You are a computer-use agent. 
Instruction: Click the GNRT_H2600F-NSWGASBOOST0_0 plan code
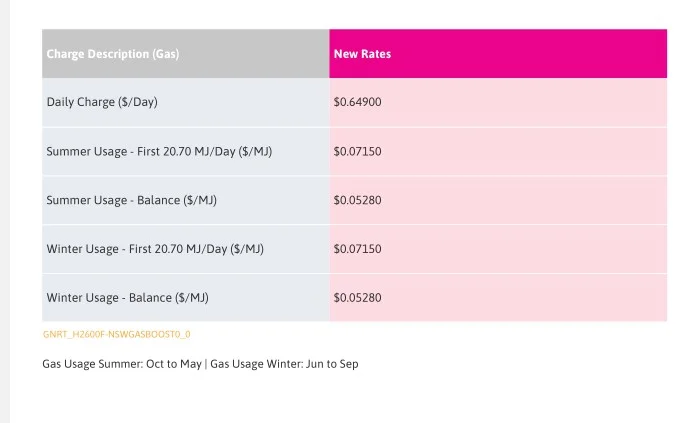pos(116,334)
